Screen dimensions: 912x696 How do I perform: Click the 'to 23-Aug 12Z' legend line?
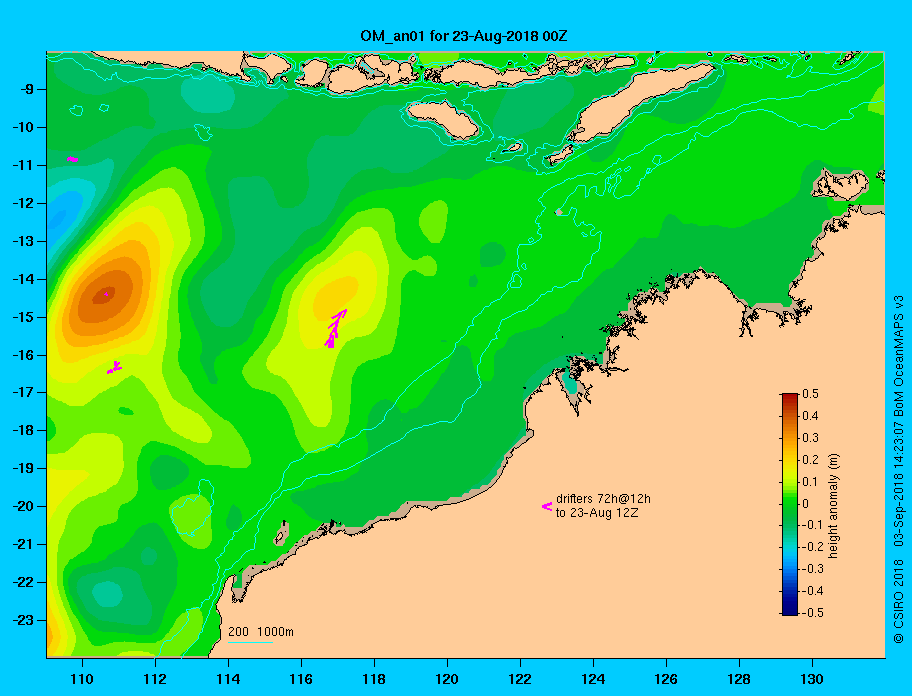pyautogui.click(x=597, y=513)
